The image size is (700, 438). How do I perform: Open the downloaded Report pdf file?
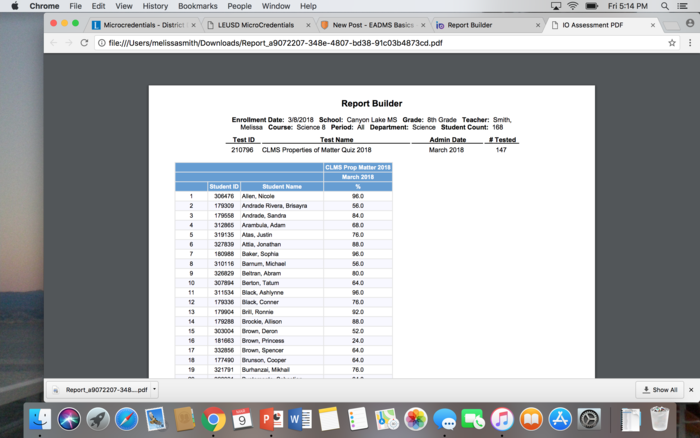tap(100, 389)
